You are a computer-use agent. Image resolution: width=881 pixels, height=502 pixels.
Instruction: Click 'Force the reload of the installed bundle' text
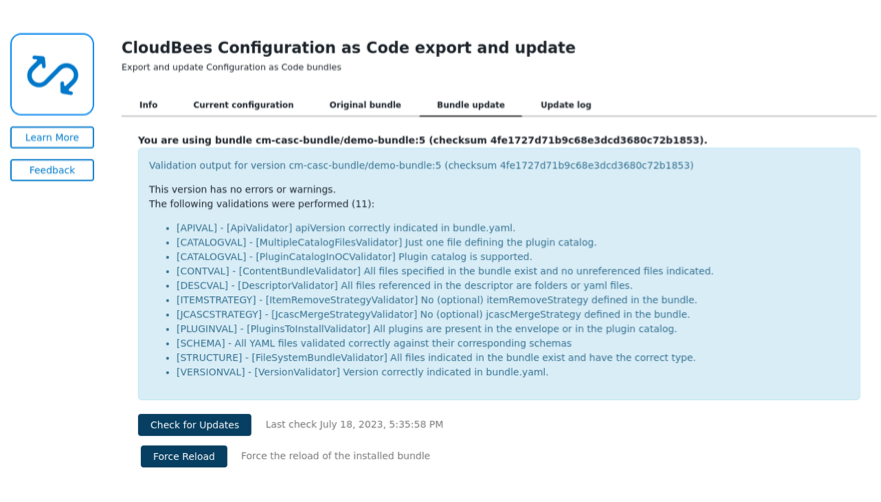[x=335, y=456]
